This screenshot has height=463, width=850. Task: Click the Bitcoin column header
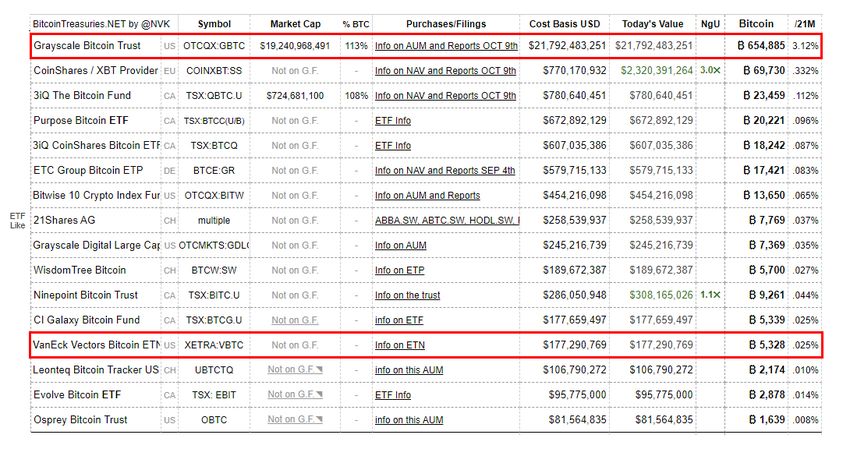(756, 24)
